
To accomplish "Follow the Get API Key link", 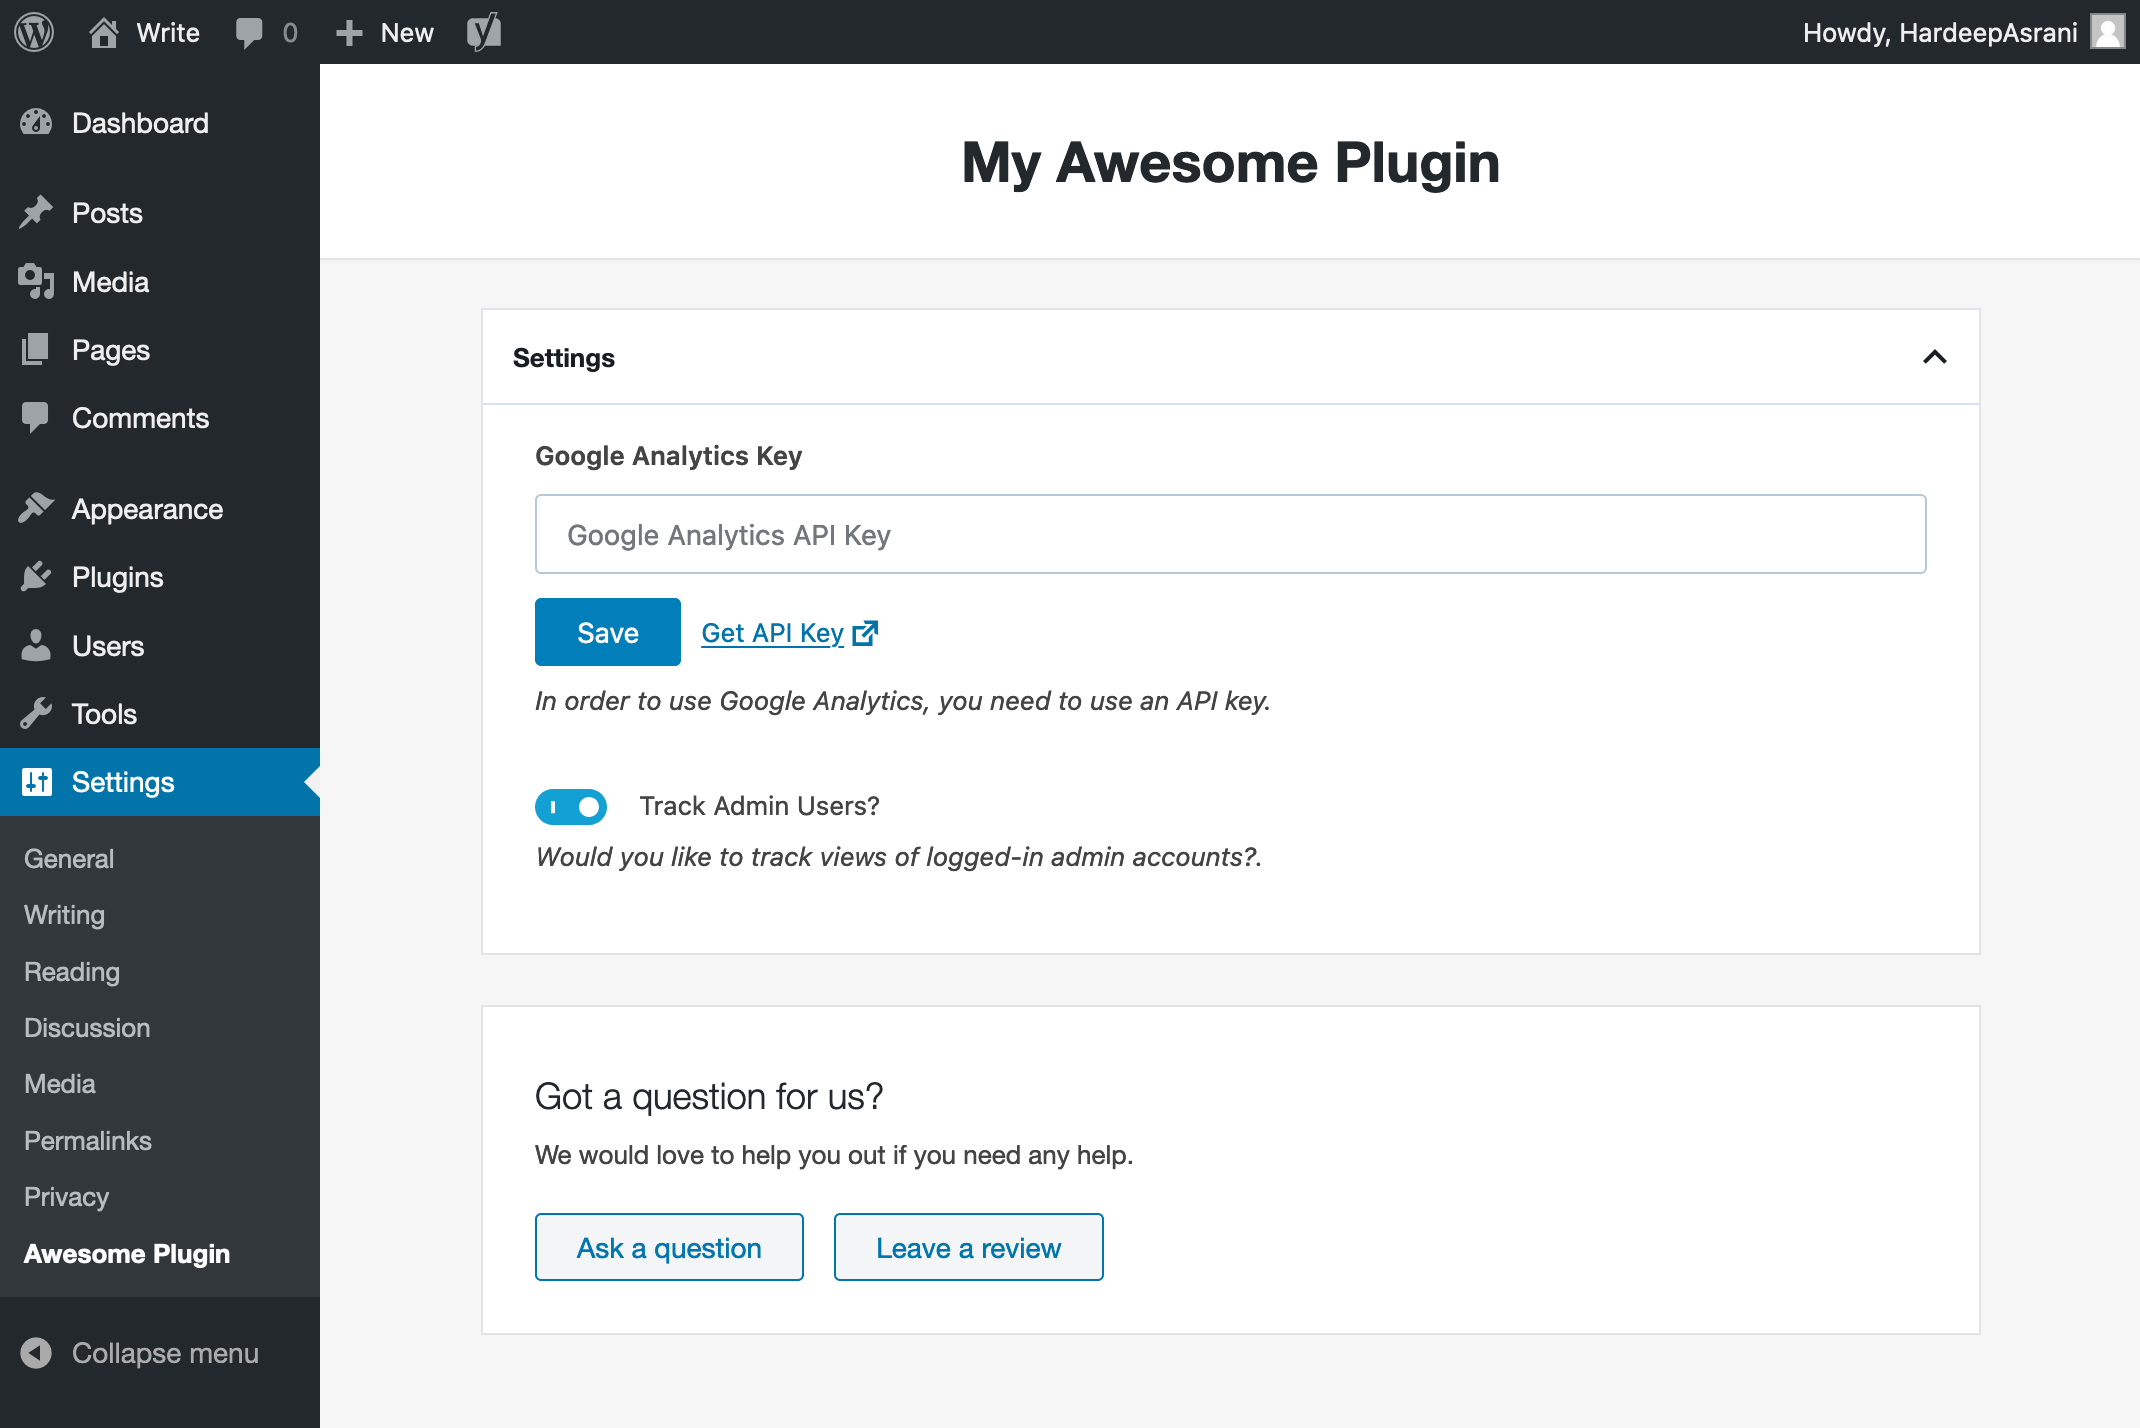I will pos(772,632).
